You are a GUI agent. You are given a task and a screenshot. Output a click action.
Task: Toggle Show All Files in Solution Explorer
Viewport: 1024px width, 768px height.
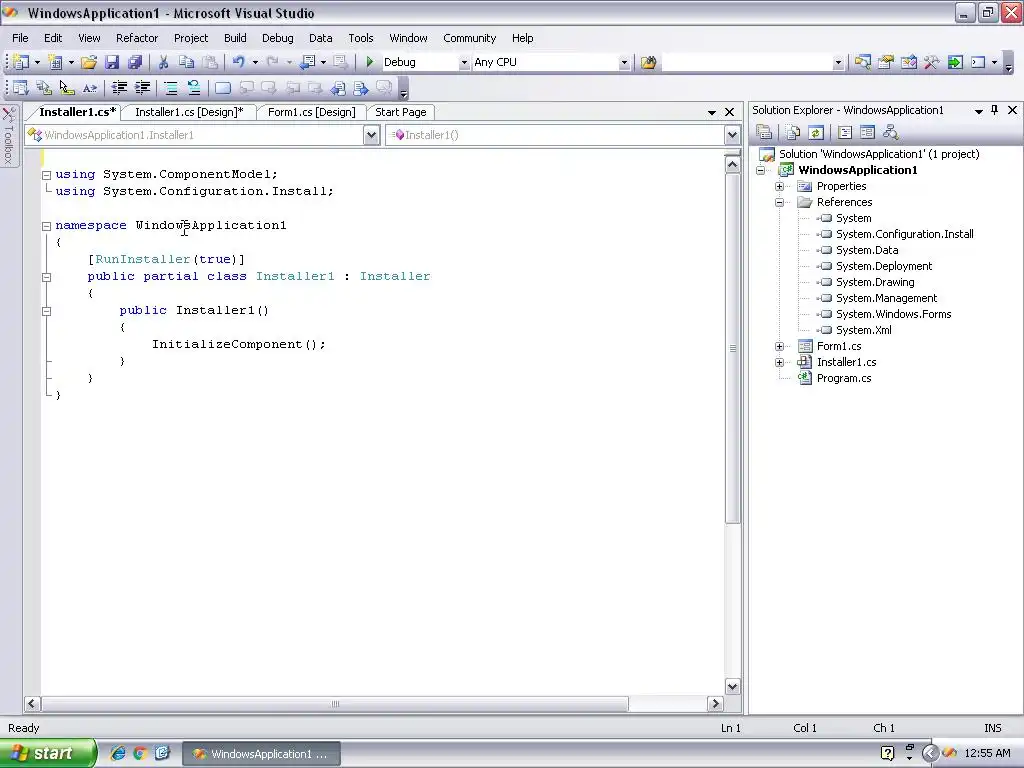[x=793, y=133]
